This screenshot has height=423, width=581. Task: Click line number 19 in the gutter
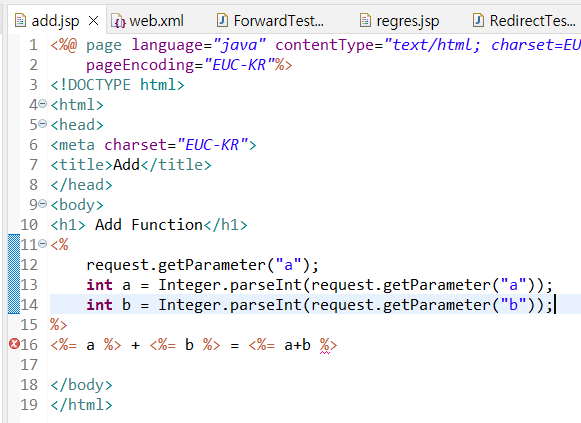[x=29, y=405]
